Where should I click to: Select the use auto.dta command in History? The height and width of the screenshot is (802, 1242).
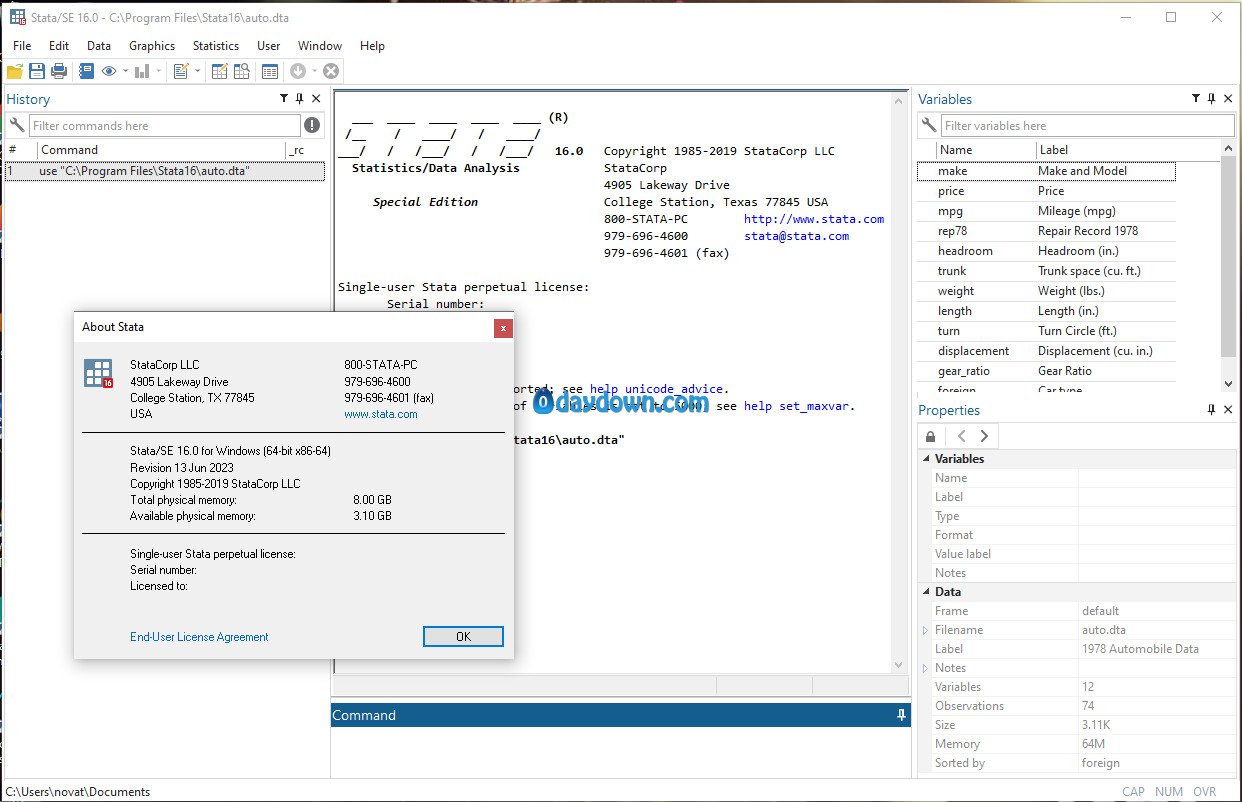(x=165, y=171)
